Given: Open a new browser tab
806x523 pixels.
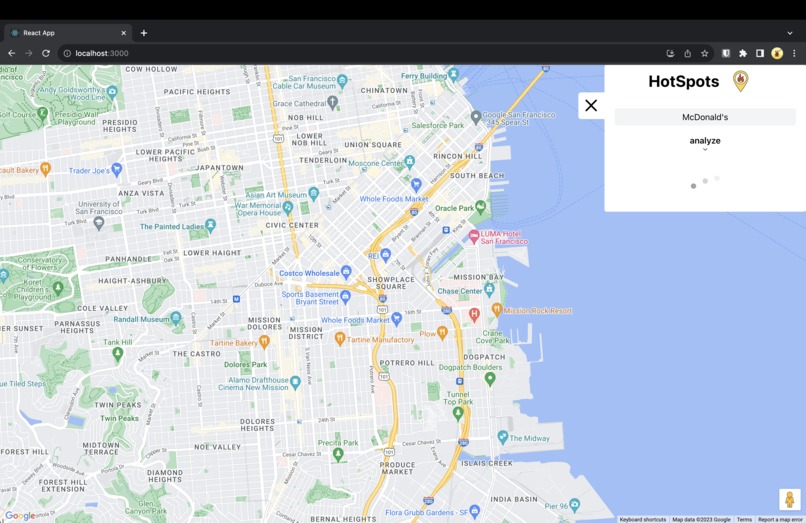Looking at the screenshot, I should [x=144, y=33].
